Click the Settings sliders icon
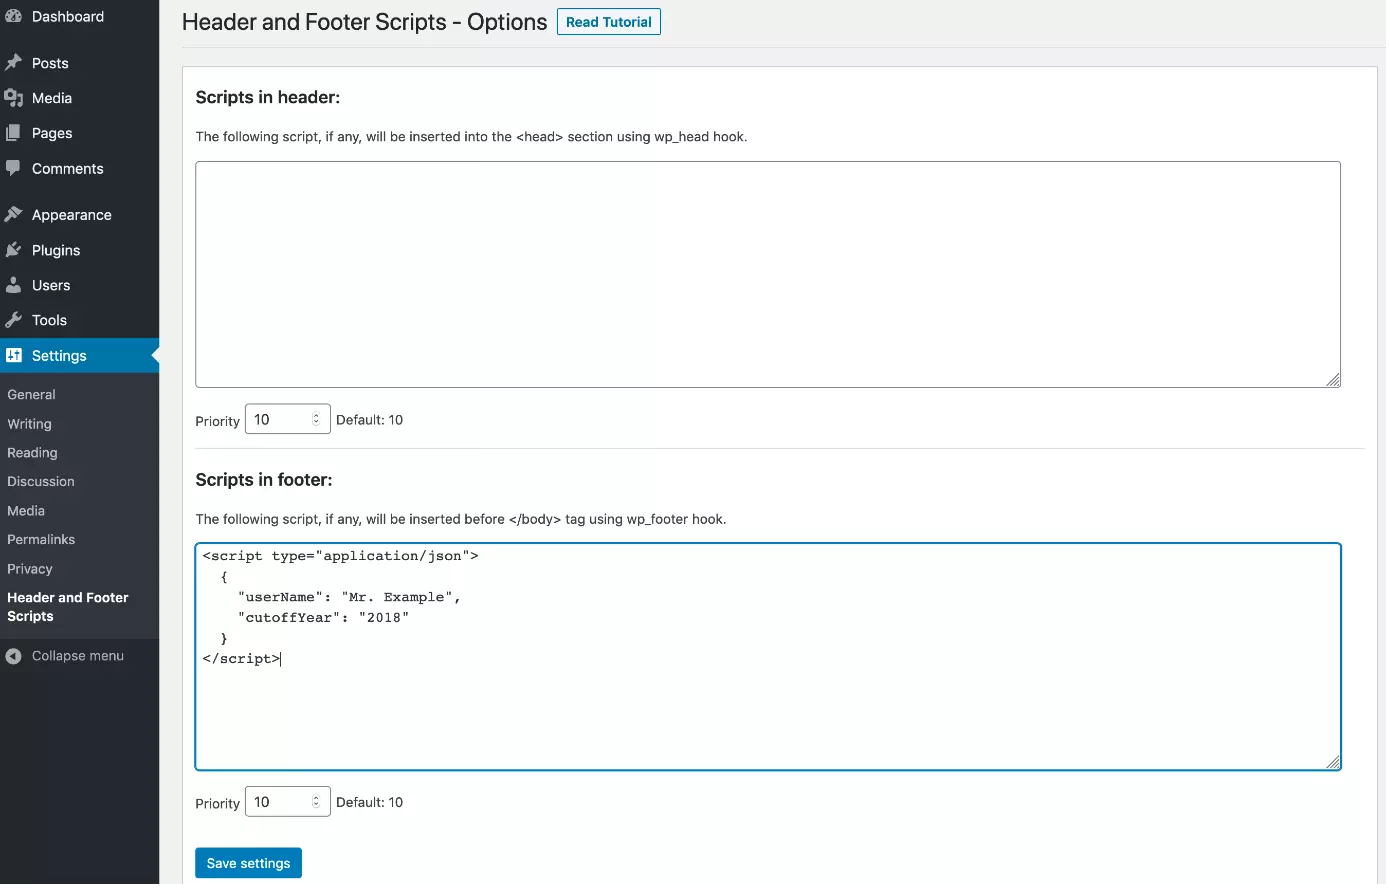The height and width of the screenshot is (889, 1390). [13, 355]
